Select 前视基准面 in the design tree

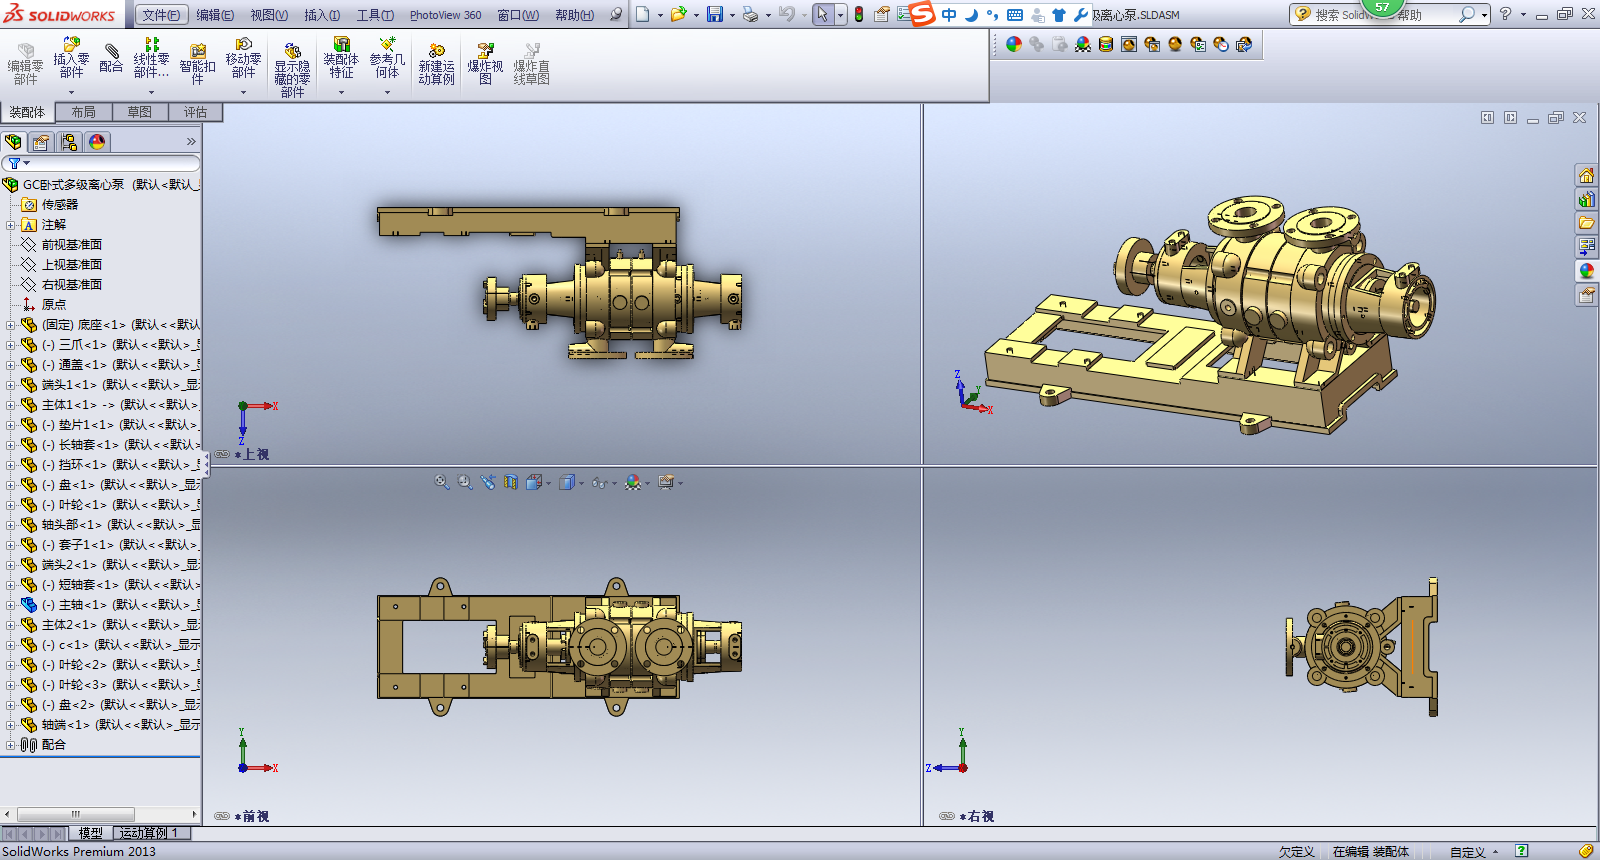71,245
